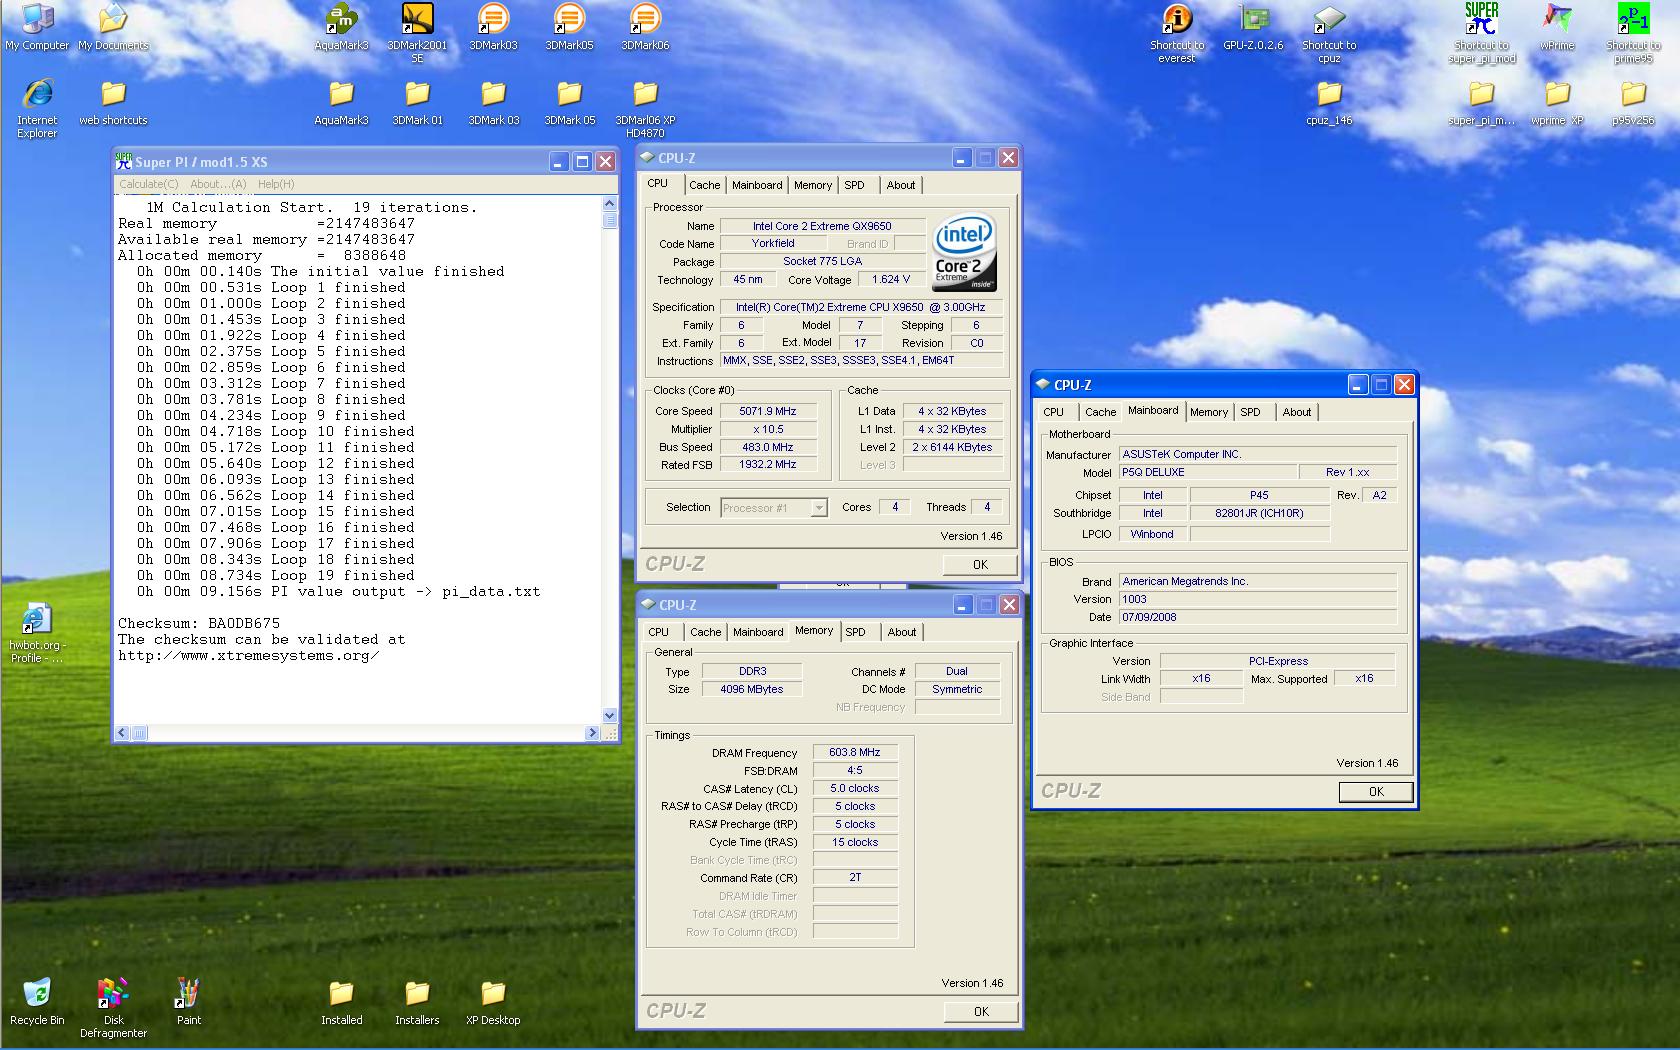This screenshot has width=1680, height=1050.
Task: Click OK in the Mainboard CPU-Z window
Action: point(1376,792)
